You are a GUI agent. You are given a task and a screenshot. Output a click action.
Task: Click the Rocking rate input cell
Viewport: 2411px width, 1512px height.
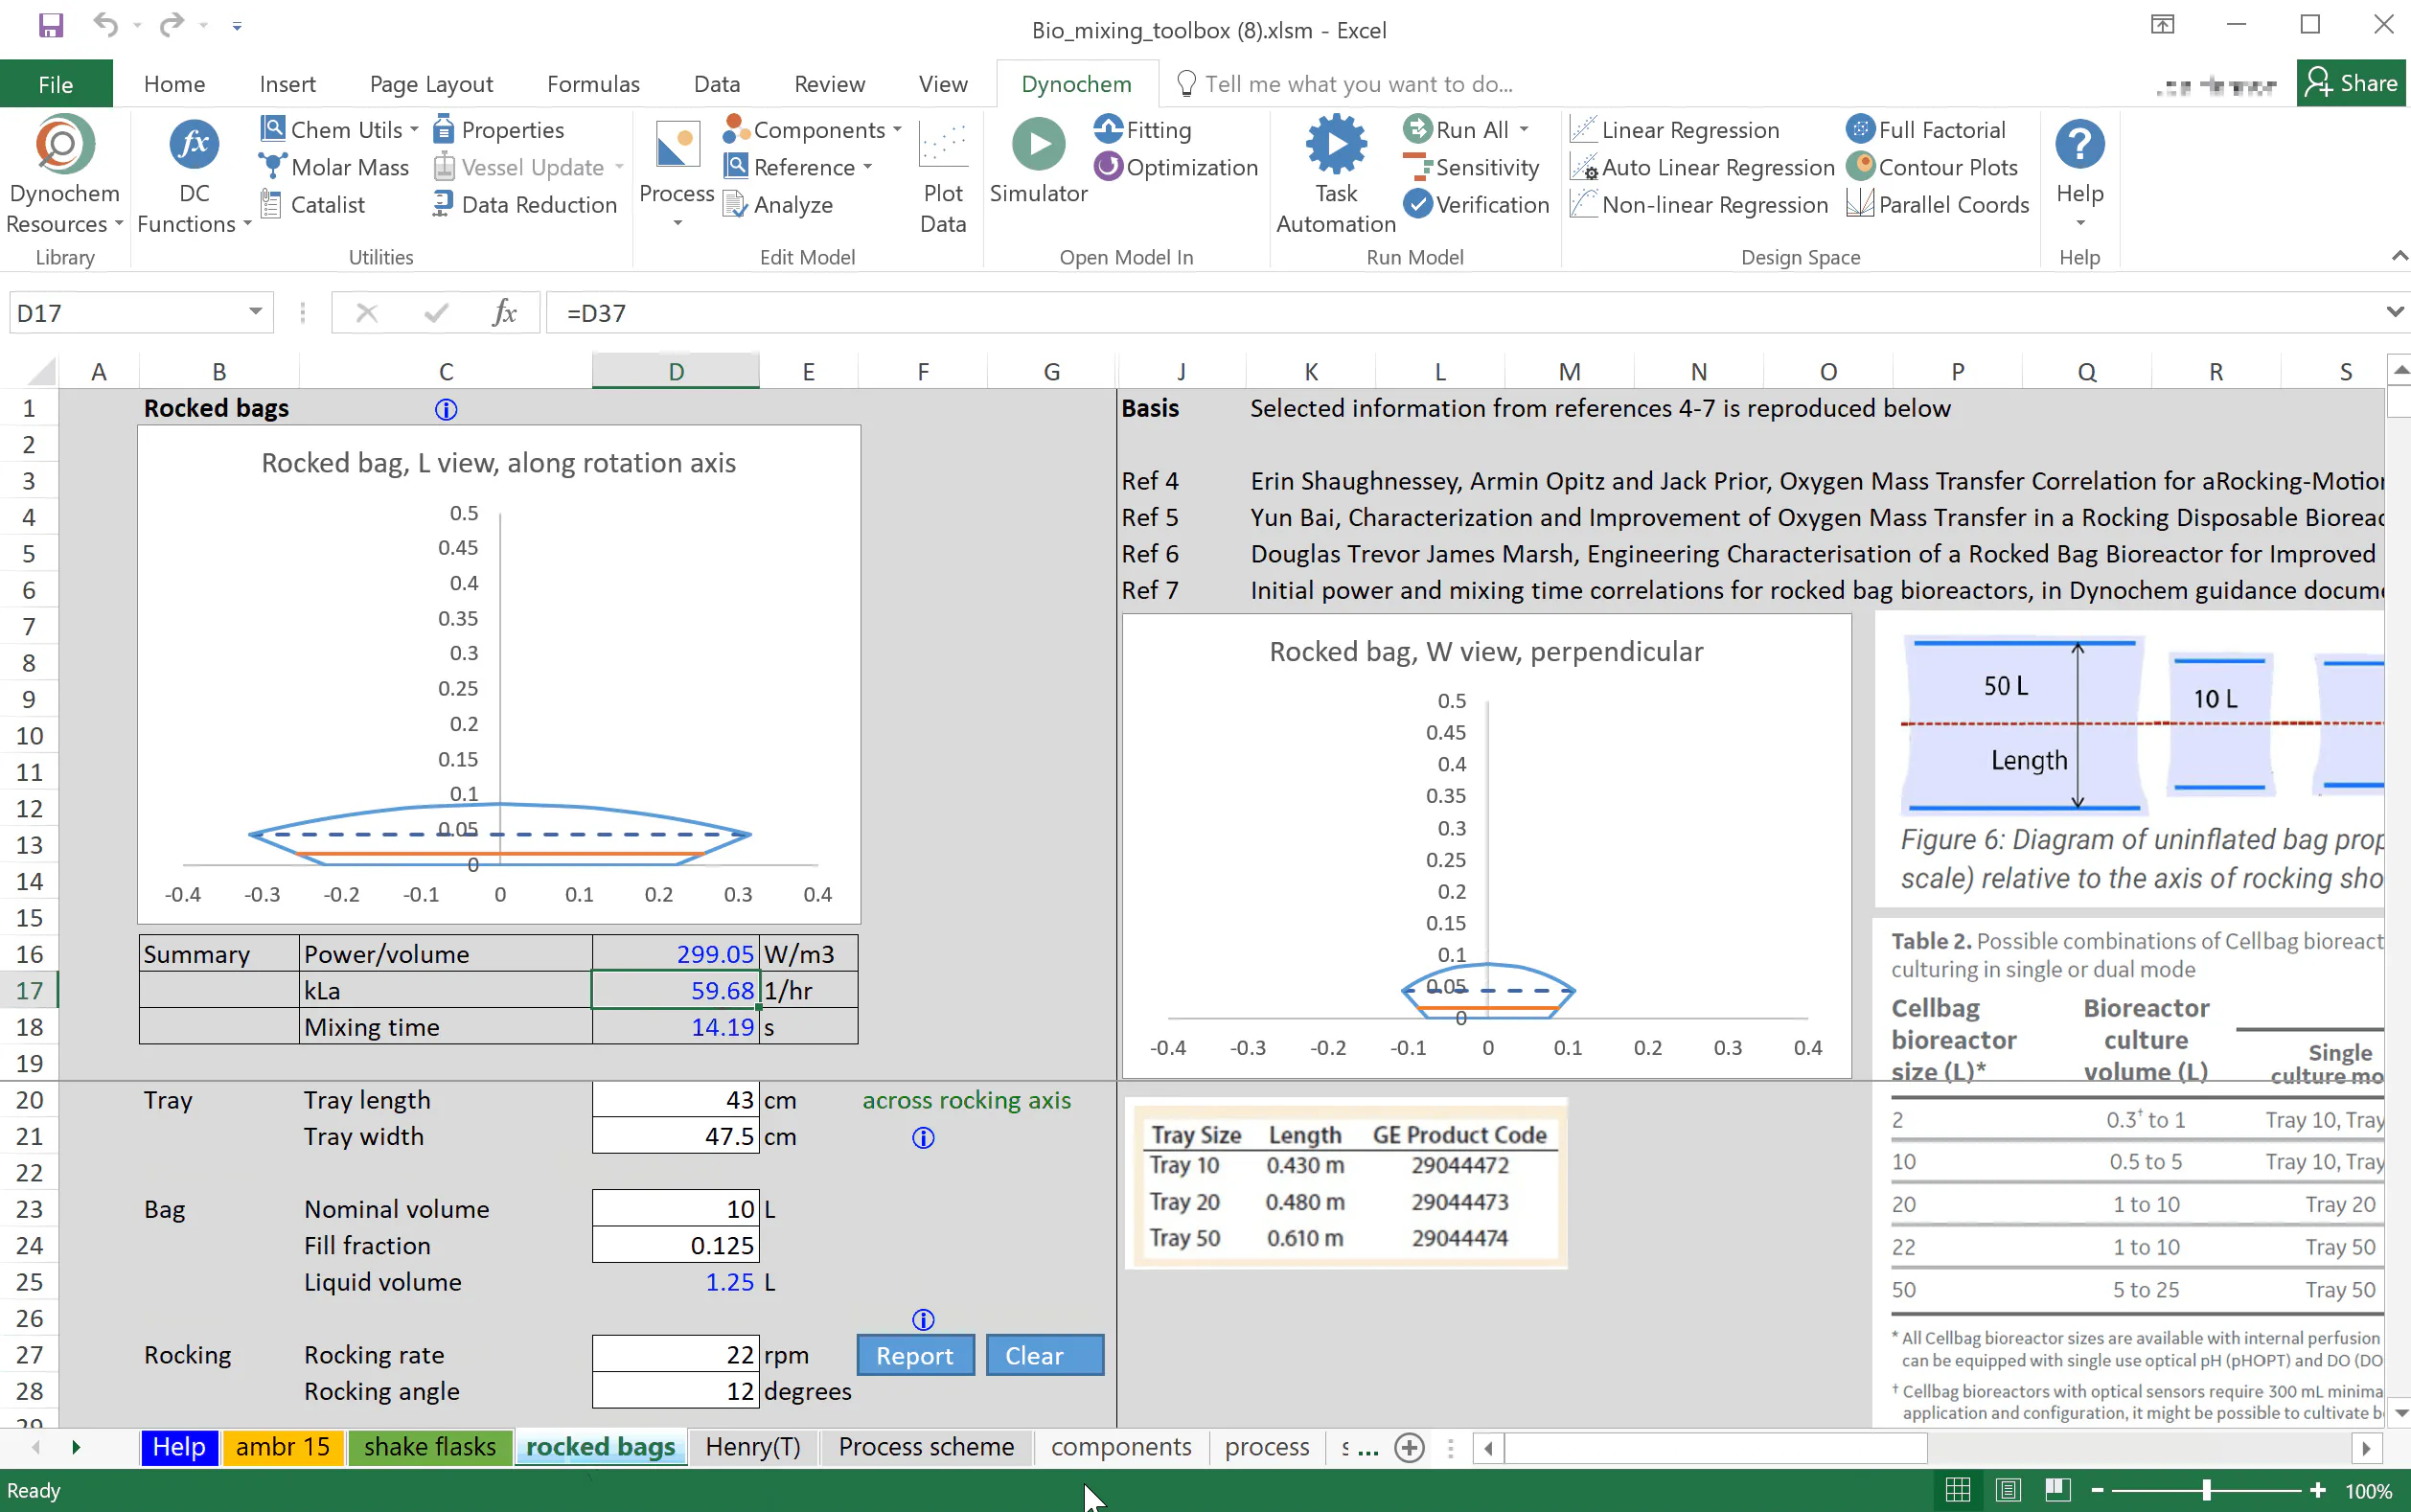click(676, 1354)
